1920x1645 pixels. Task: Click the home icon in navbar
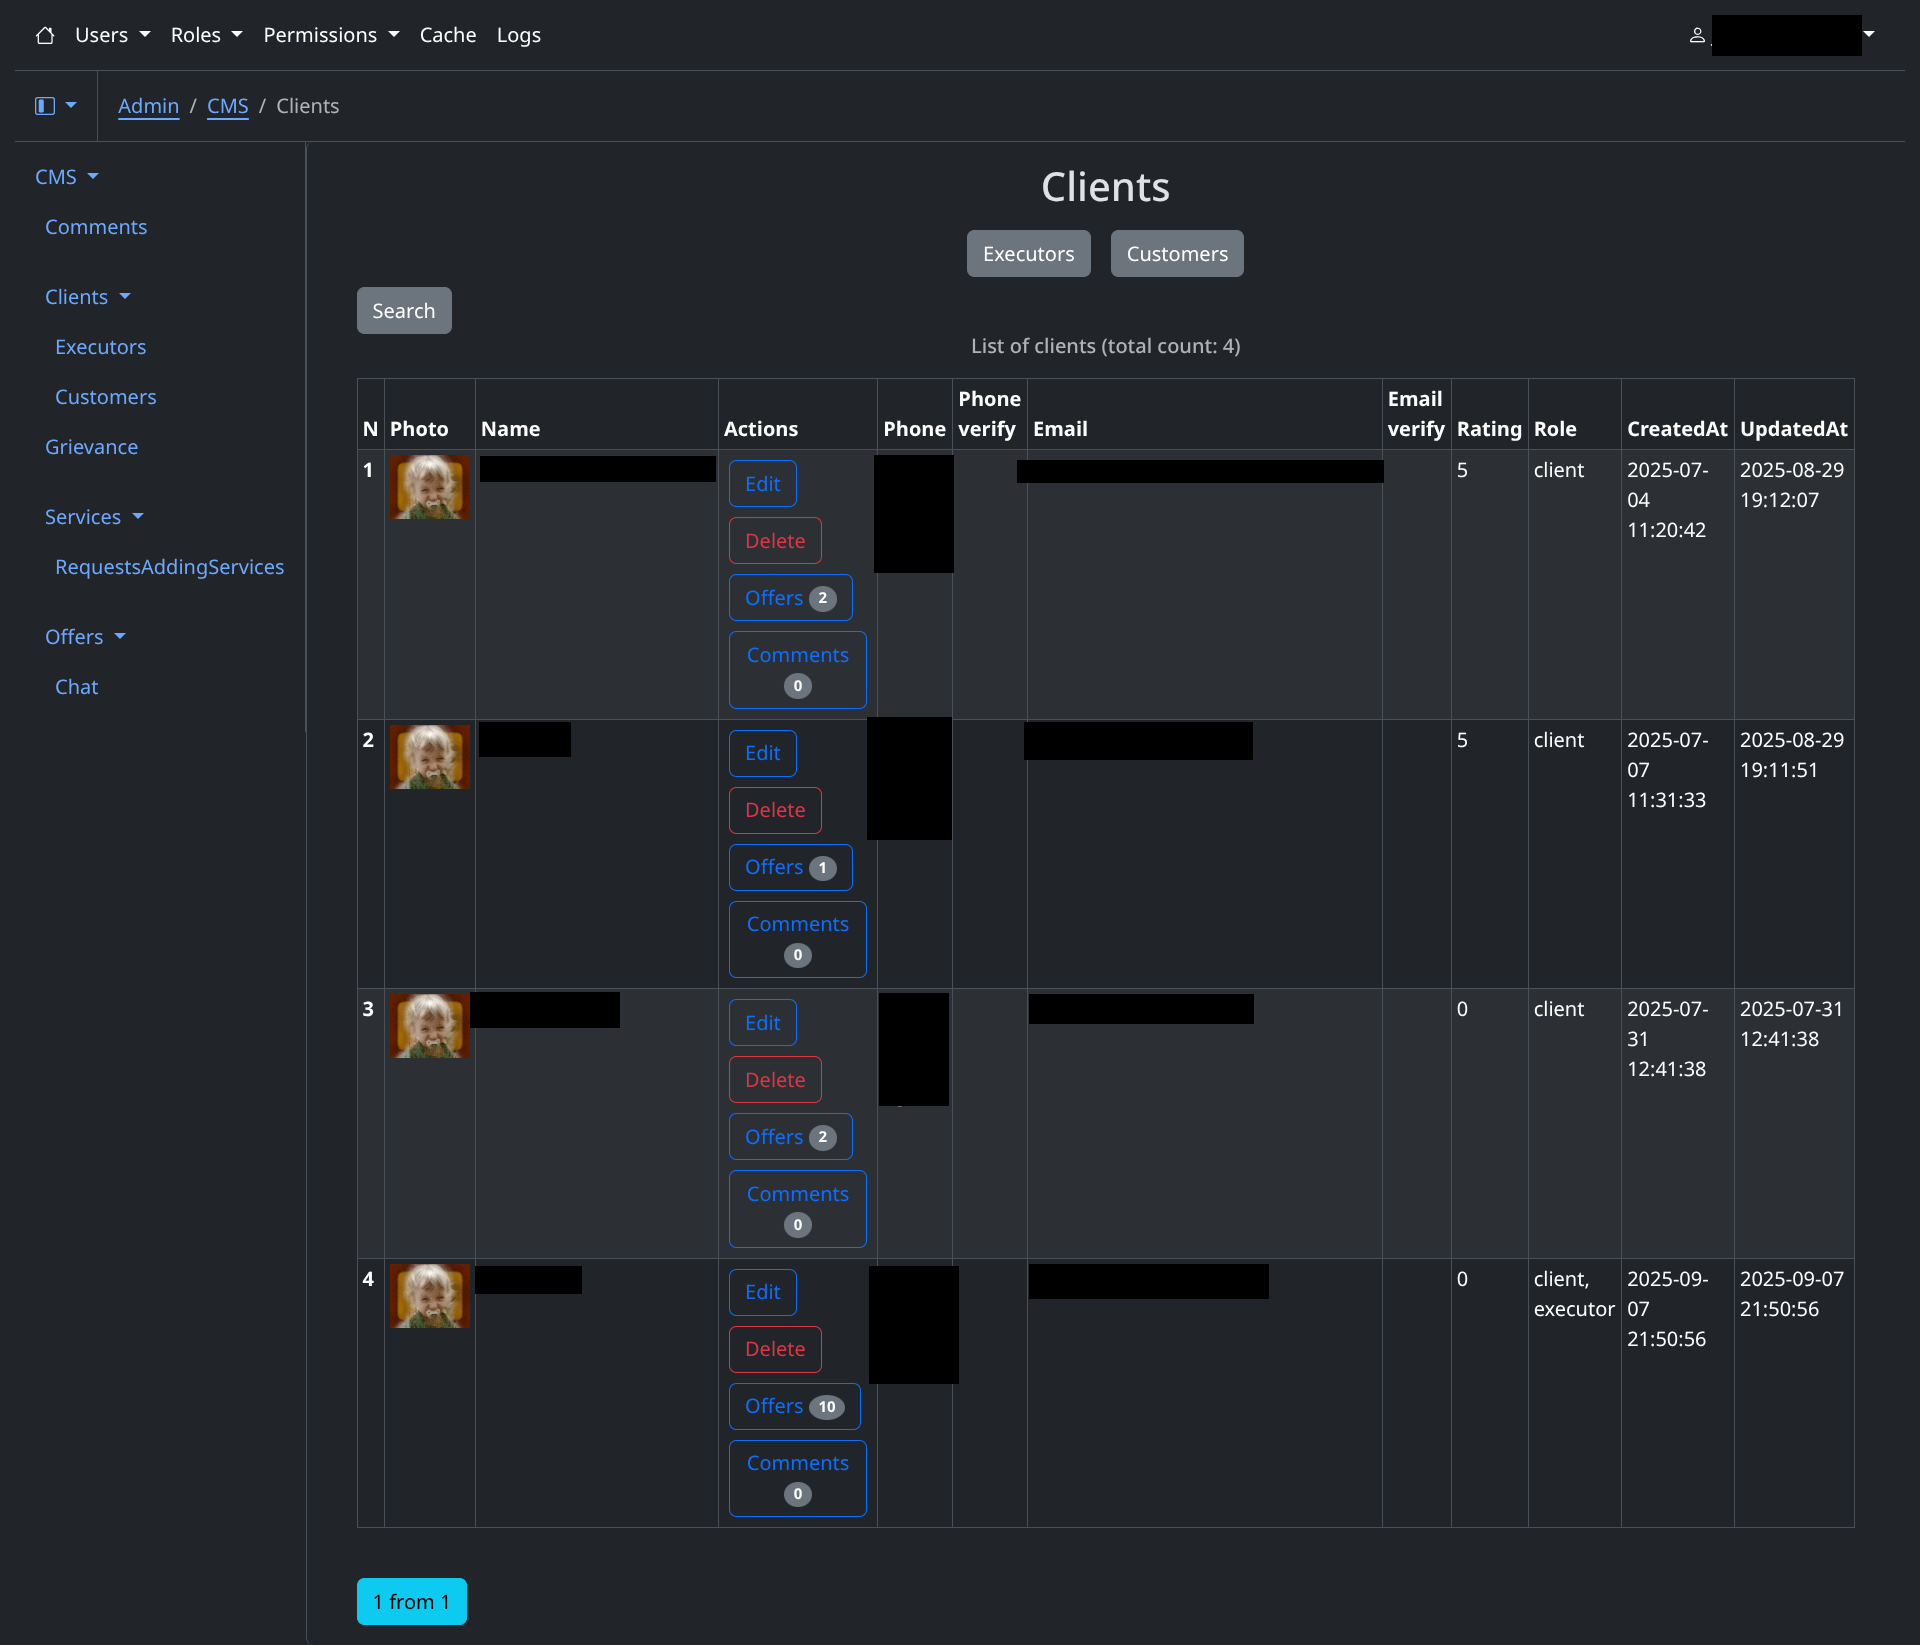tap(45, 35)
